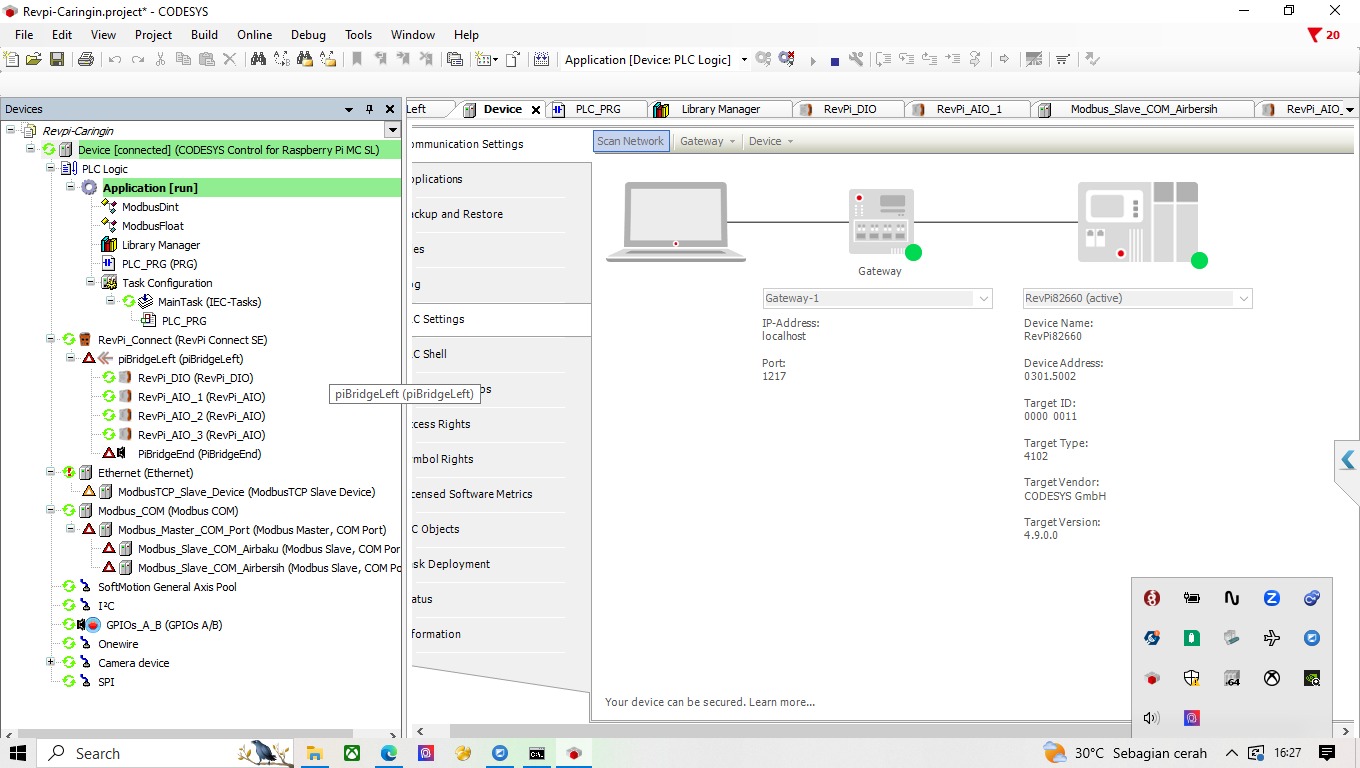Stop the application with the blue square icon

[835, 61]
